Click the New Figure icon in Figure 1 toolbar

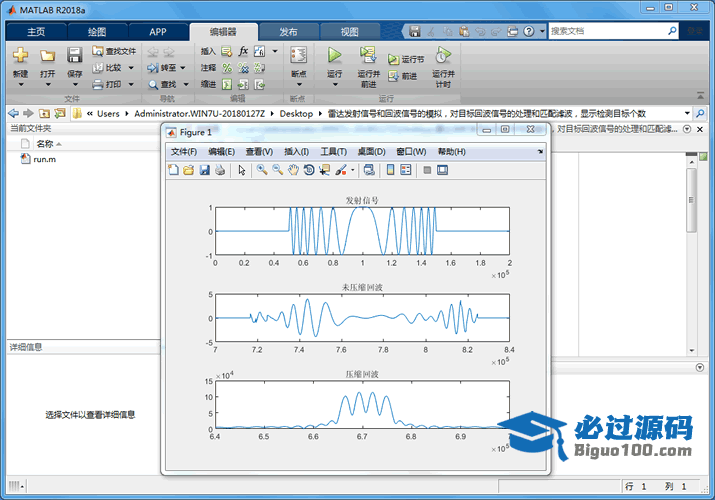[173, 170]
